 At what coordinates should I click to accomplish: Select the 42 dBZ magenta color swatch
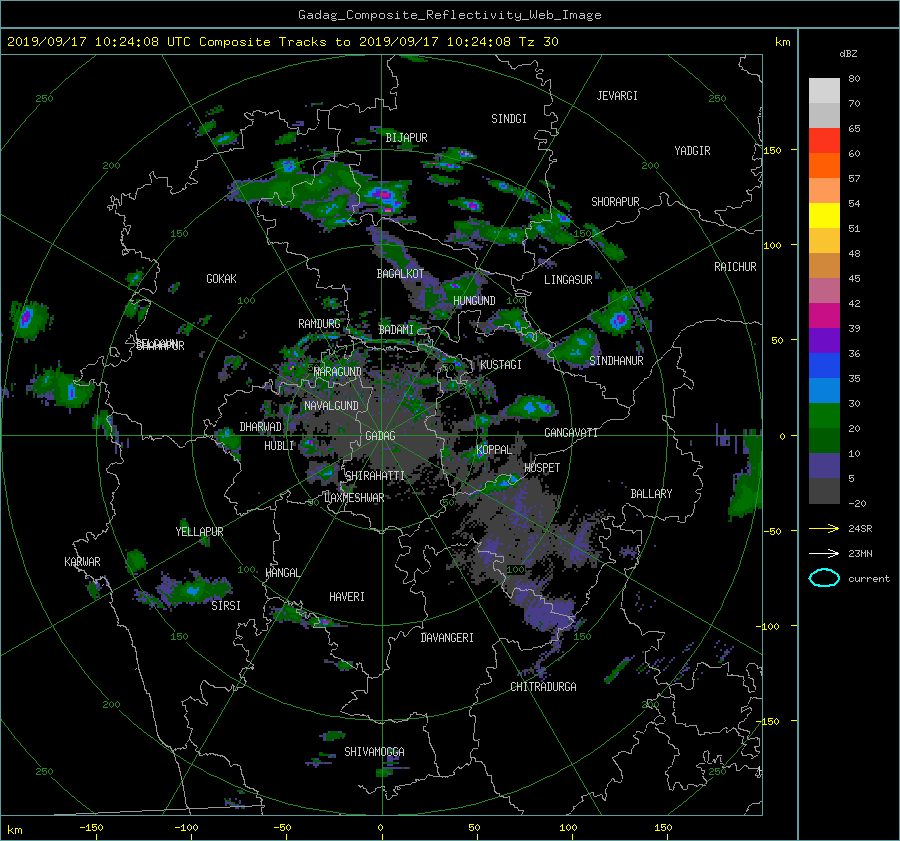tap(824, 316)
